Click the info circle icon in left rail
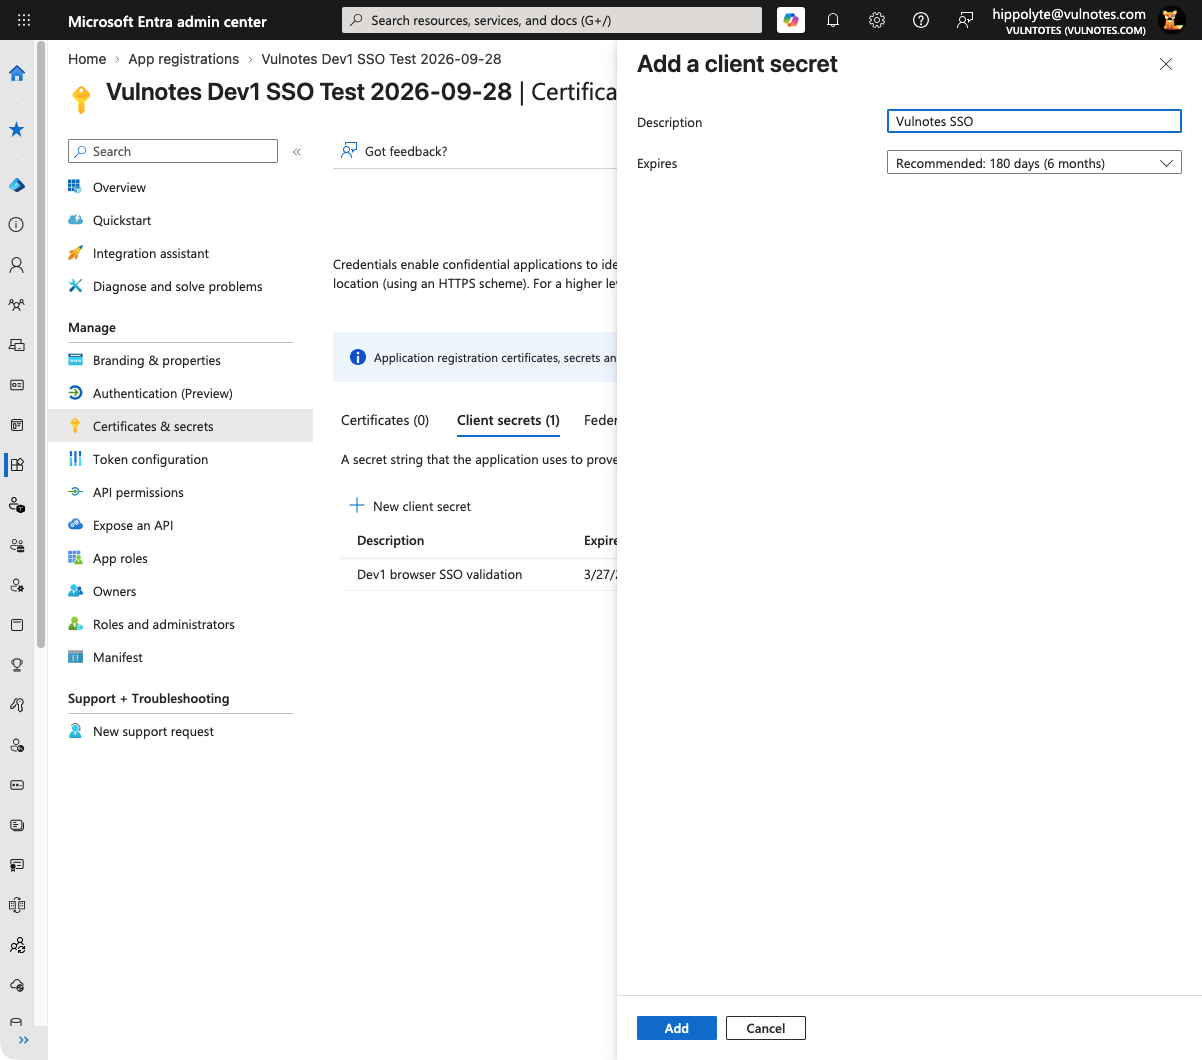The image size is (1202, 1060). [x=17, y=225]
